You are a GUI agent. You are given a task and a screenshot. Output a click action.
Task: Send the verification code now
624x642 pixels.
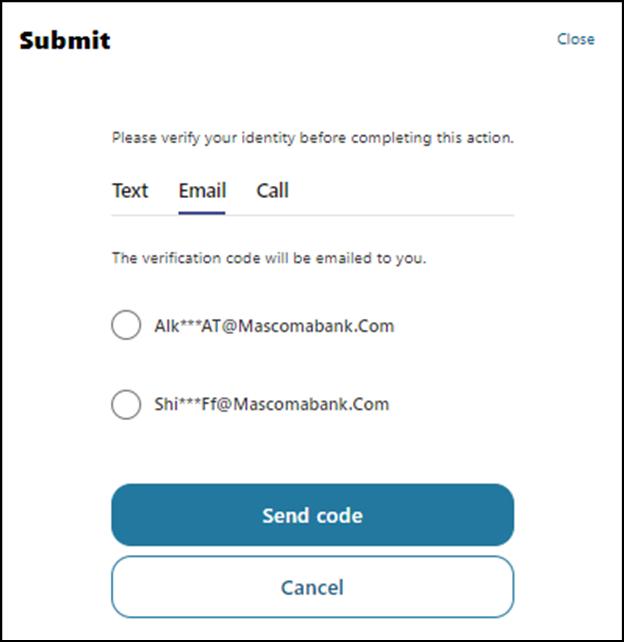click(x=312, y=516)
